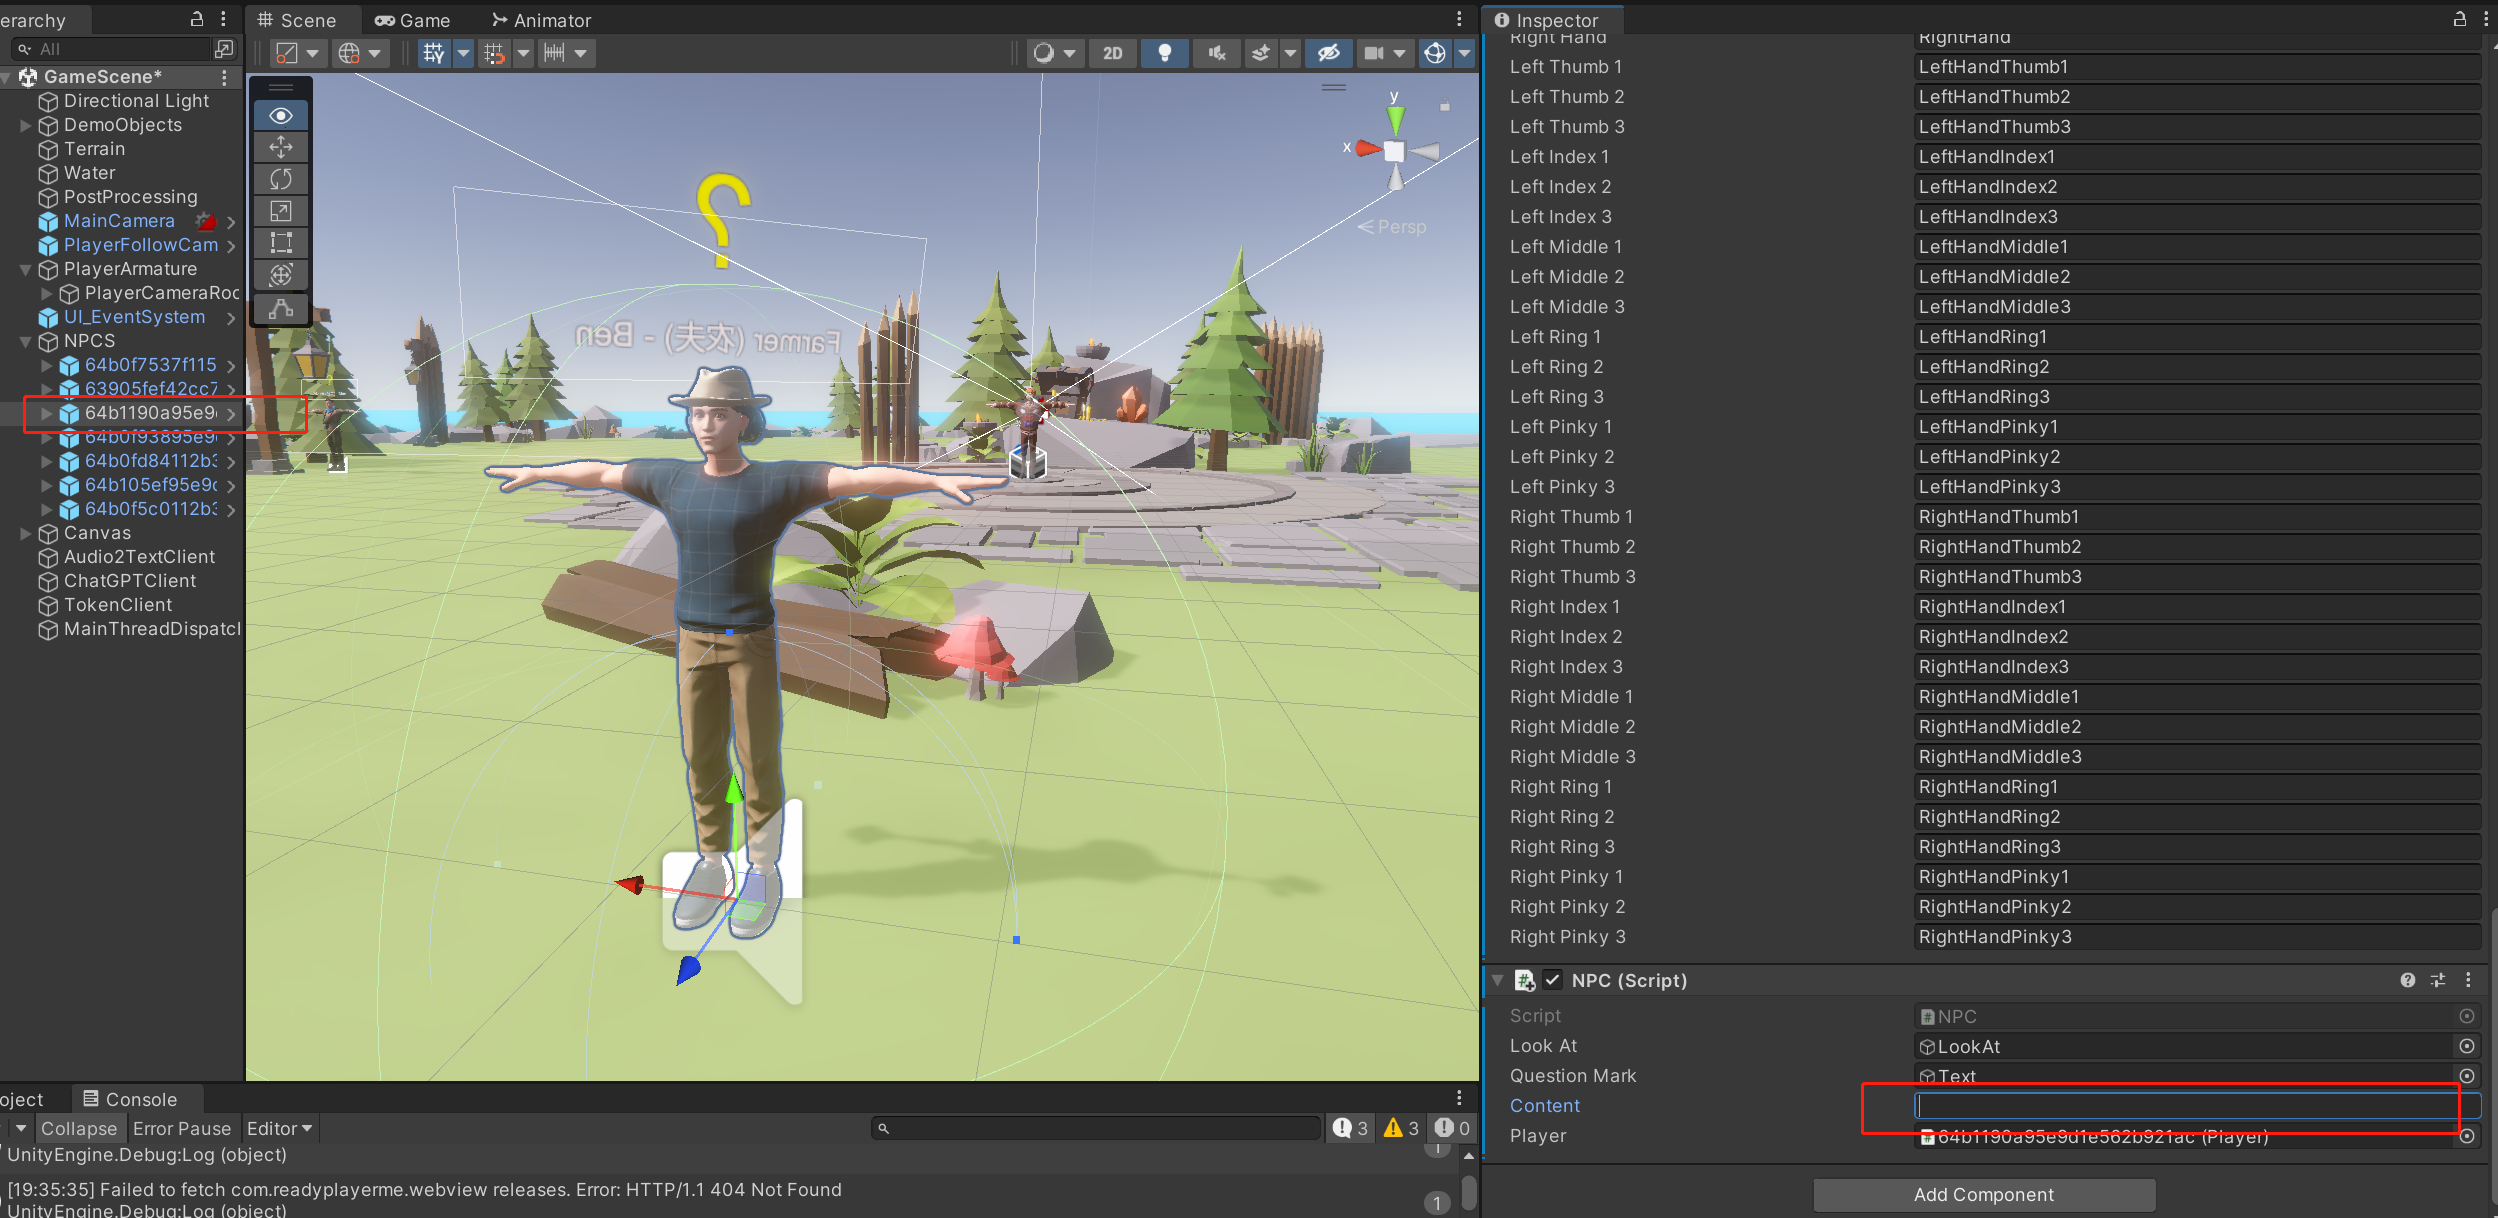Expand the DemoObjects hierarchy item
Image resolution: width=2498 pixels, height=1218 pixels.
coord(24,125)
